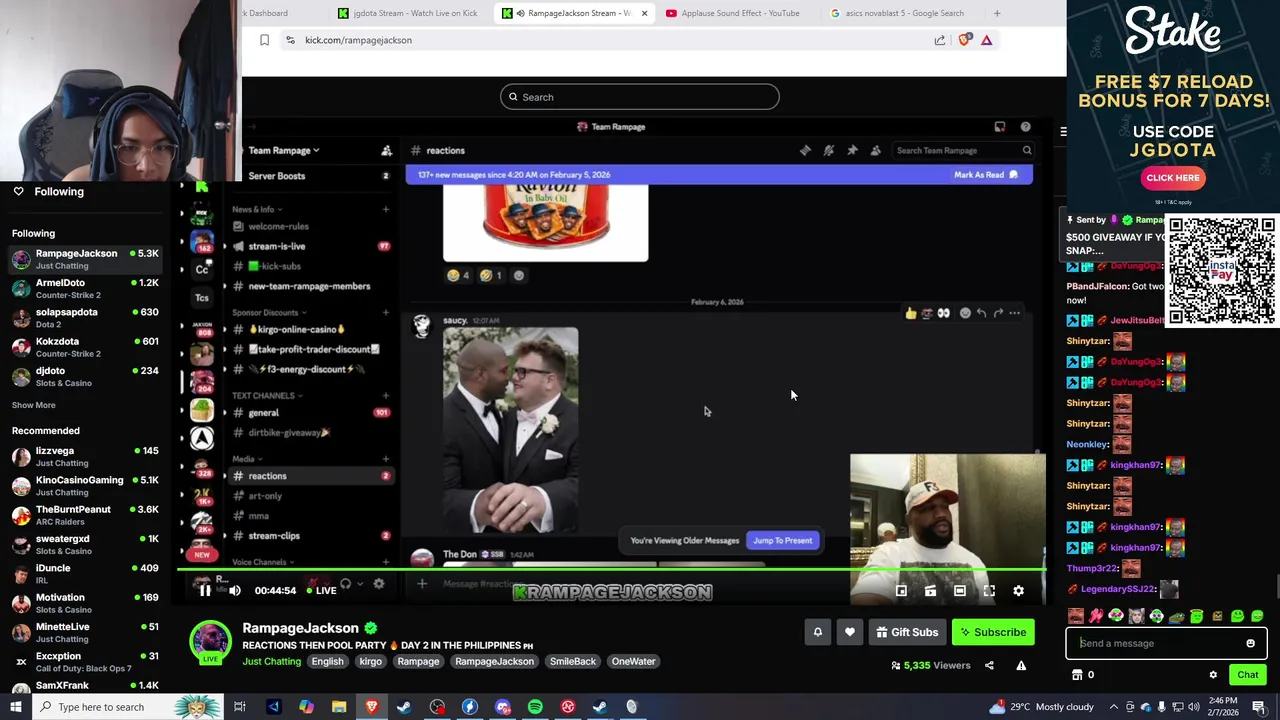Enable picture-in-picture mini player
Image resolution: width=1280 pixels, height=720 pixels.
pyautogui.click(x=901, y=590)
